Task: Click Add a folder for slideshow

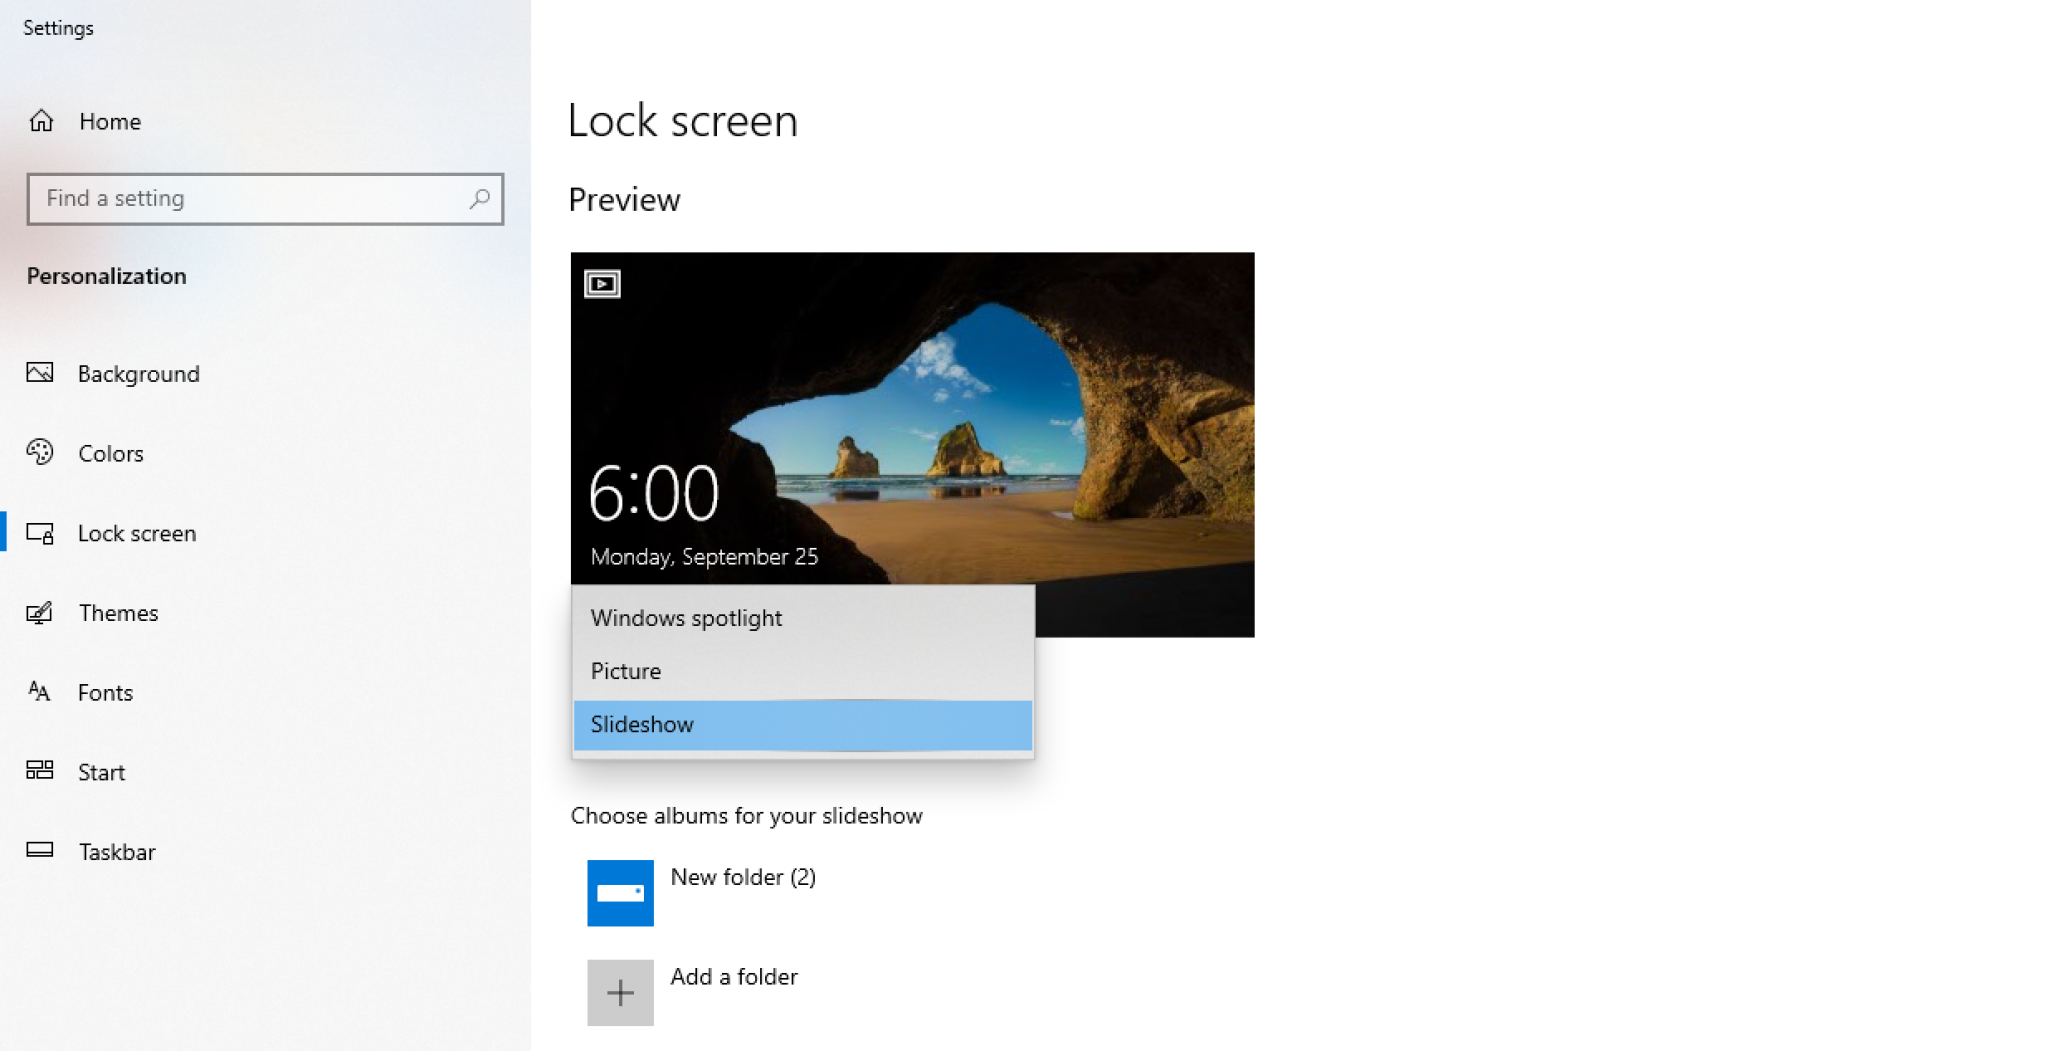Action: click(x=734, y=976)
